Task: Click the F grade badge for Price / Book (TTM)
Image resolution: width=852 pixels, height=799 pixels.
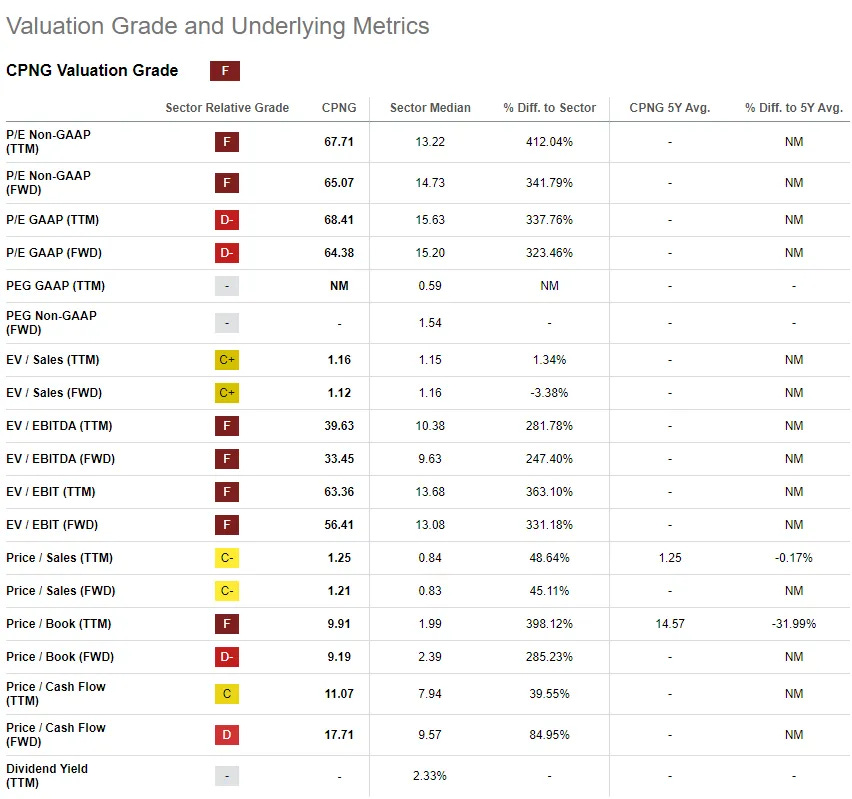Action: tap(227, 624)
